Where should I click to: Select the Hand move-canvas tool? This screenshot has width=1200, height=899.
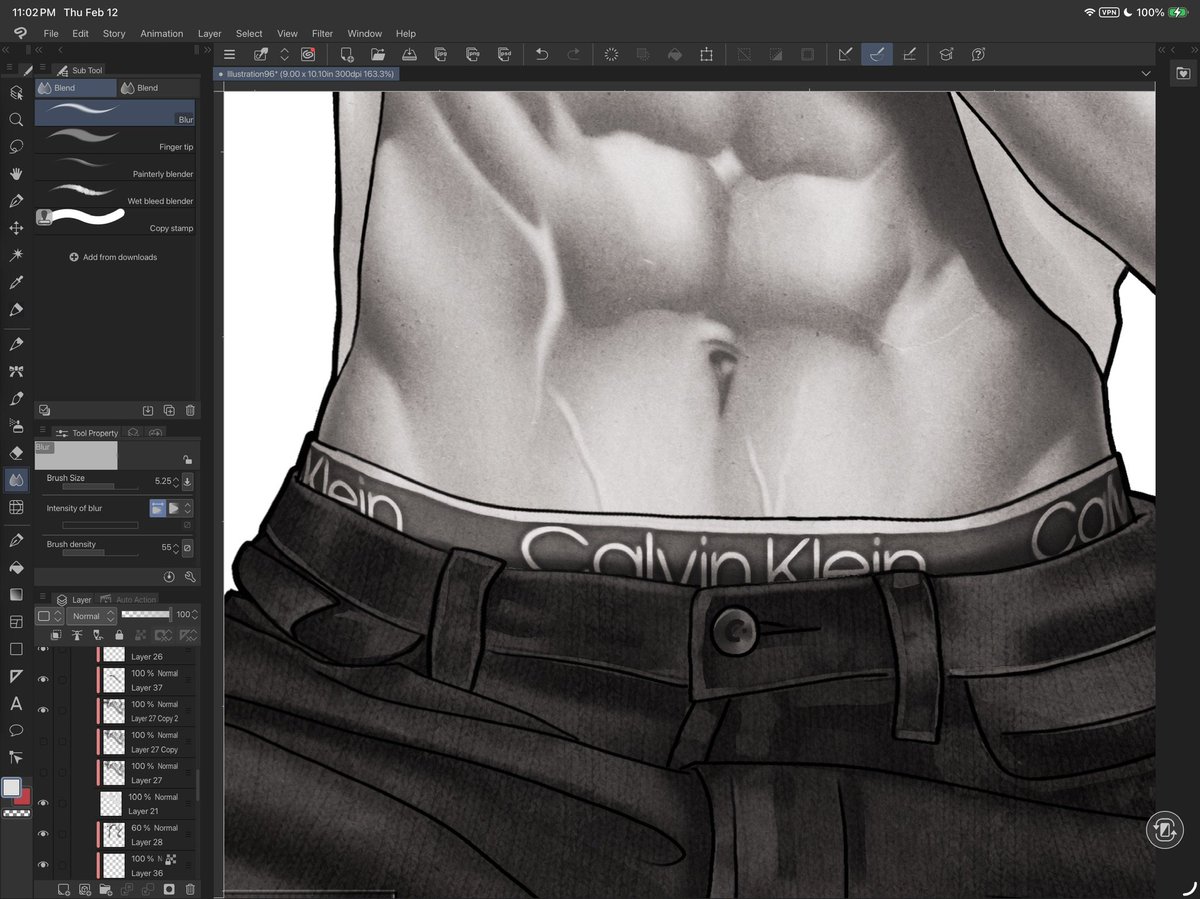[x=16, y=173]
